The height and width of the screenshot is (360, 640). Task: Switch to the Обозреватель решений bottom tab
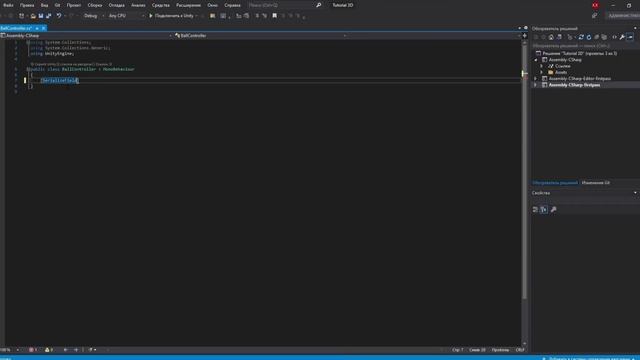click(x=555, y=183)
